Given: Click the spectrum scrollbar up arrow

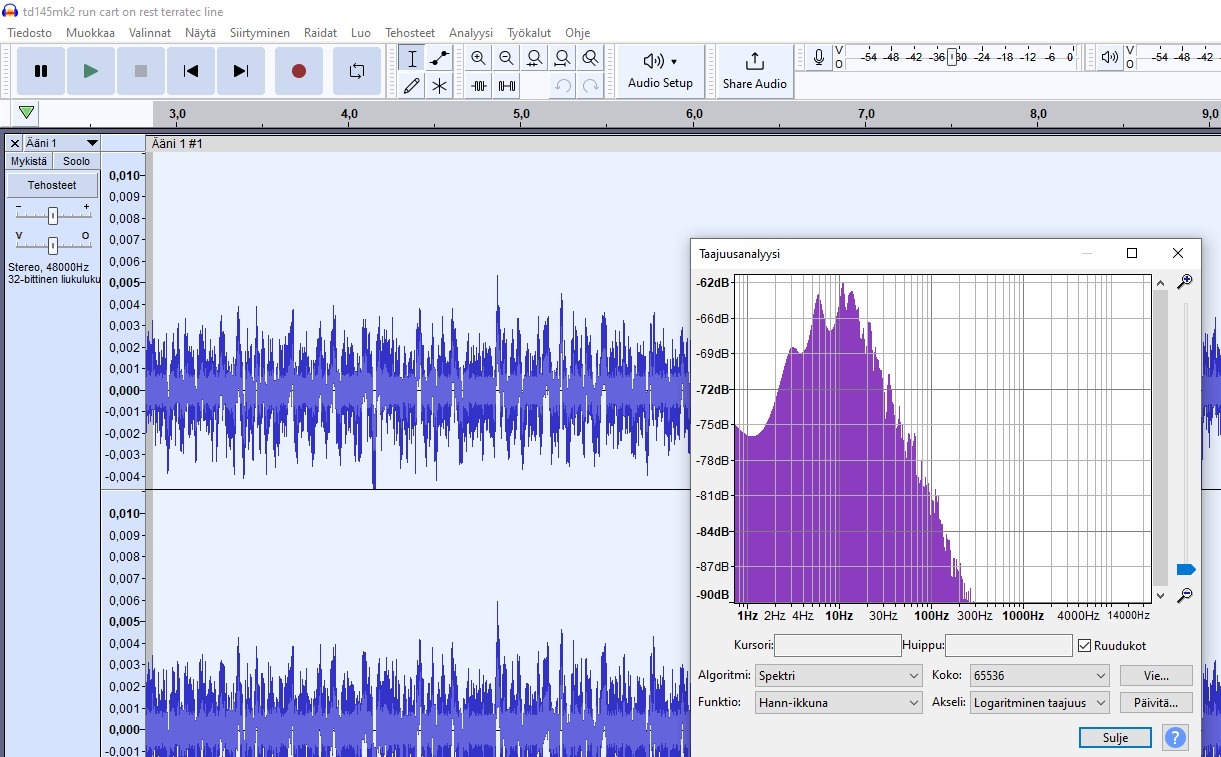Looking at the screenshot, I should pyautogui.click(x=1161, y=283).
